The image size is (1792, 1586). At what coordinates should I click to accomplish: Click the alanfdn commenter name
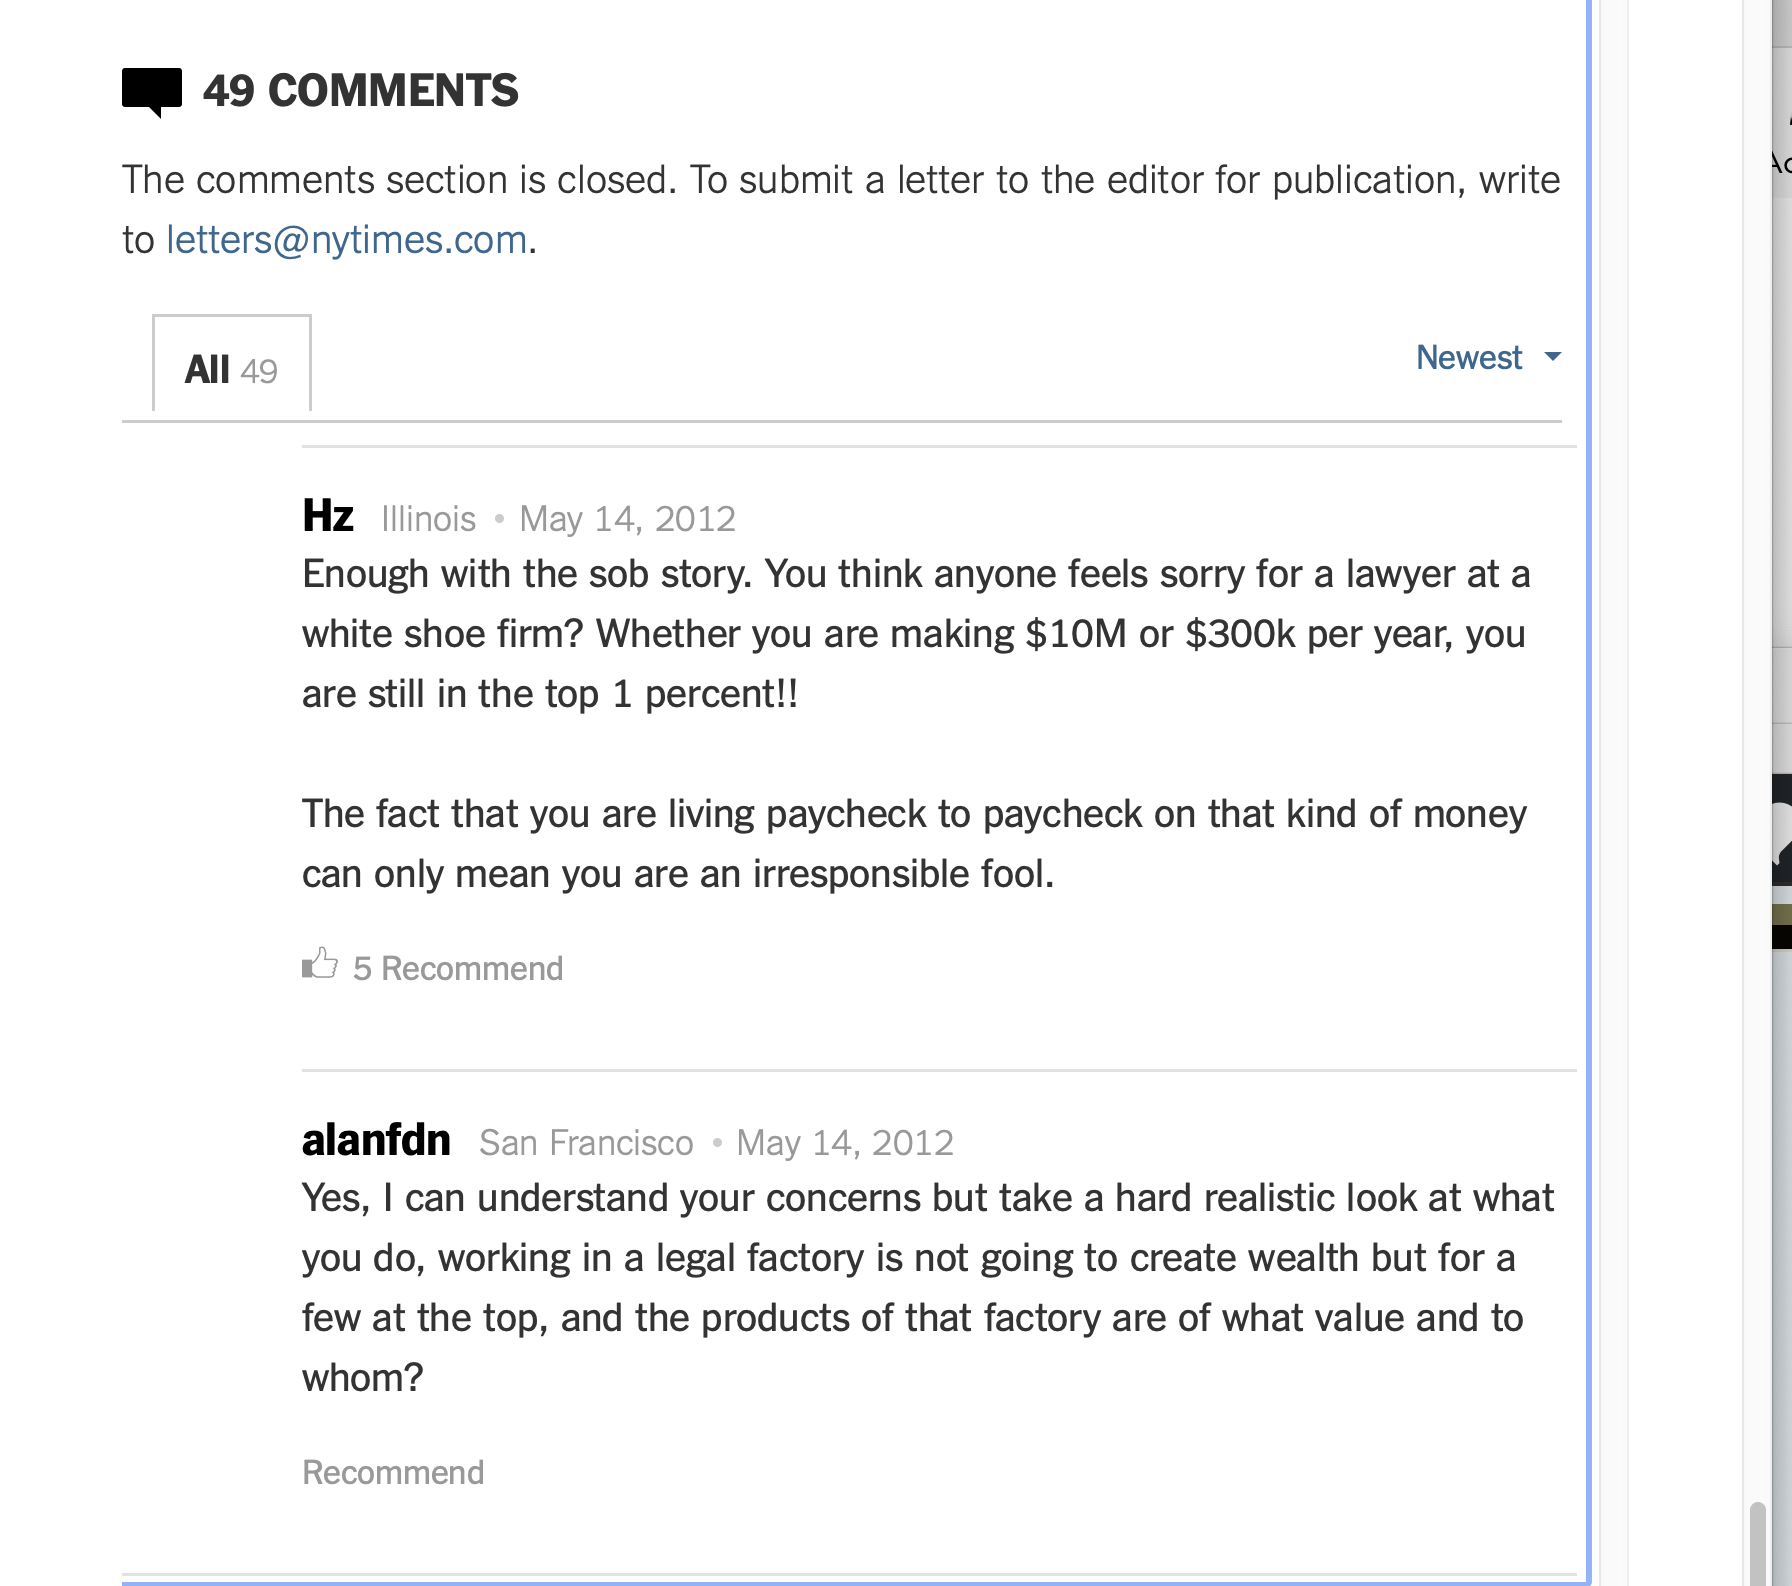[x=376, y=1140]
